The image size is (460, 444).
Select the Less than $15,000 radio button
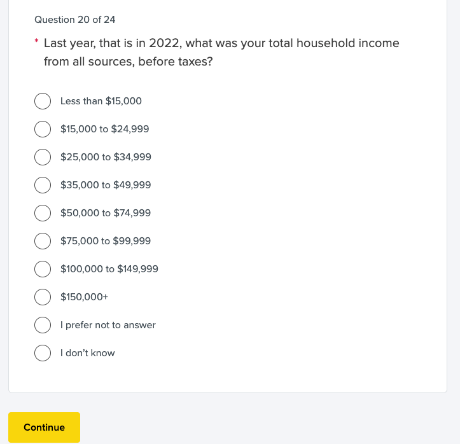(x=42, y=101)
